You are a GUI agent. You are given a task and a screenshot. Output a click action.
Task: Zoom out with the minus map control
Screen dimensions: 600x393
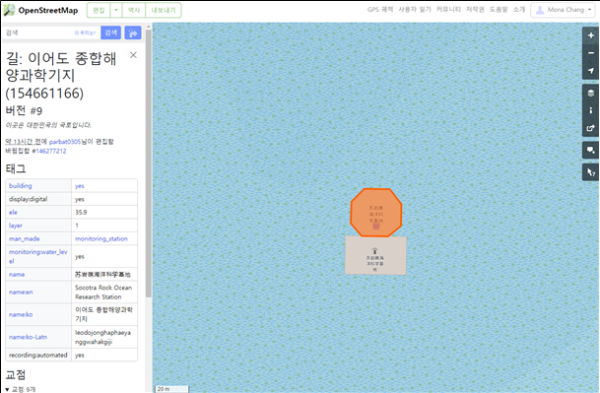click(590, 53)
